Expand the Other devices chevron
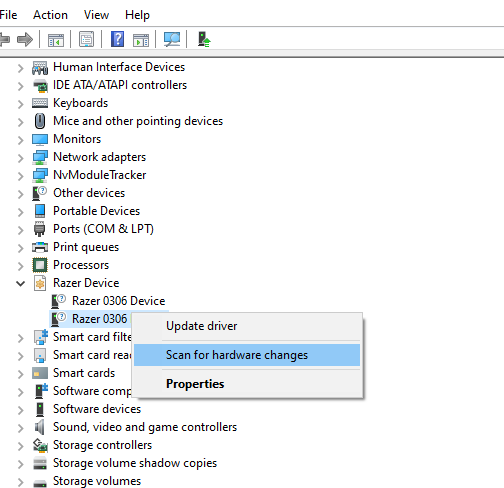 click(x=21, y=194)
